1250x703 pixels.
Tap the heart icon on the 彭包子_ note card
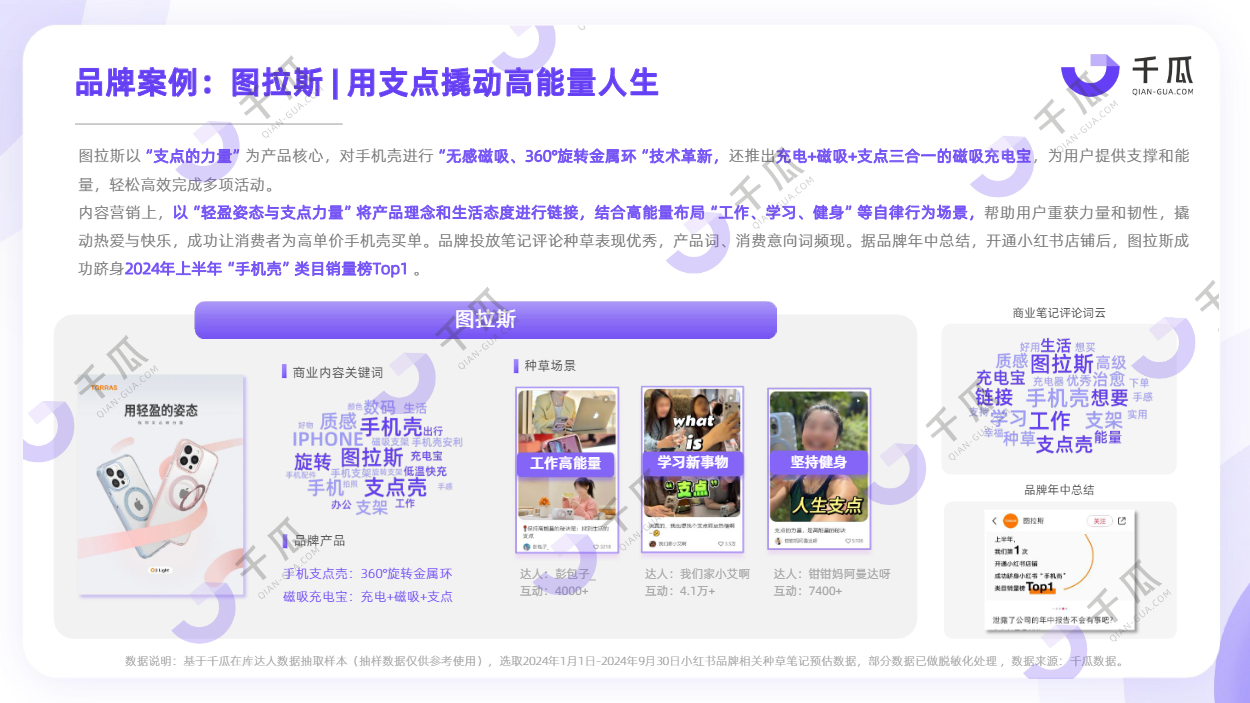pos(597,547)
